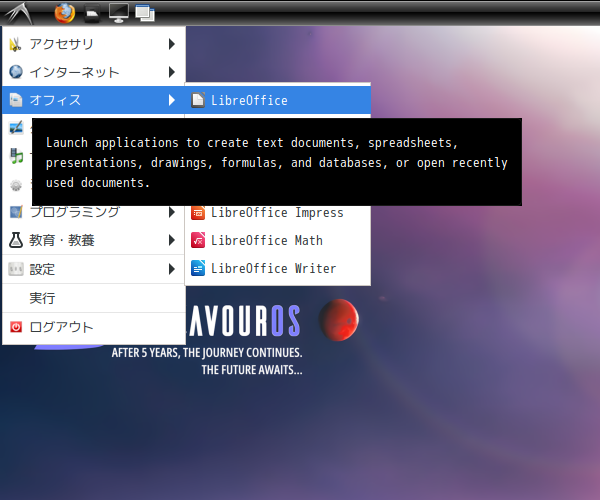Click the document icon beside オフィス
Image resolution: width=600 pixels, height=500 pixels.
pos(16,100)
